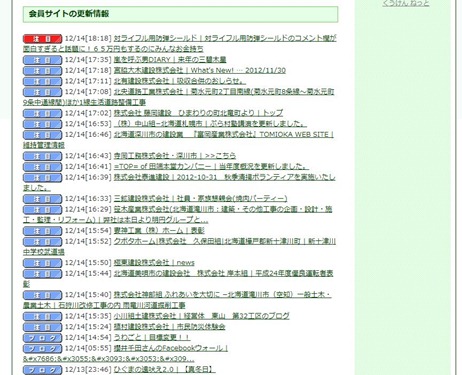Click the 注目 badge beside 12/14[15:35]

click(x=42, y=316)
